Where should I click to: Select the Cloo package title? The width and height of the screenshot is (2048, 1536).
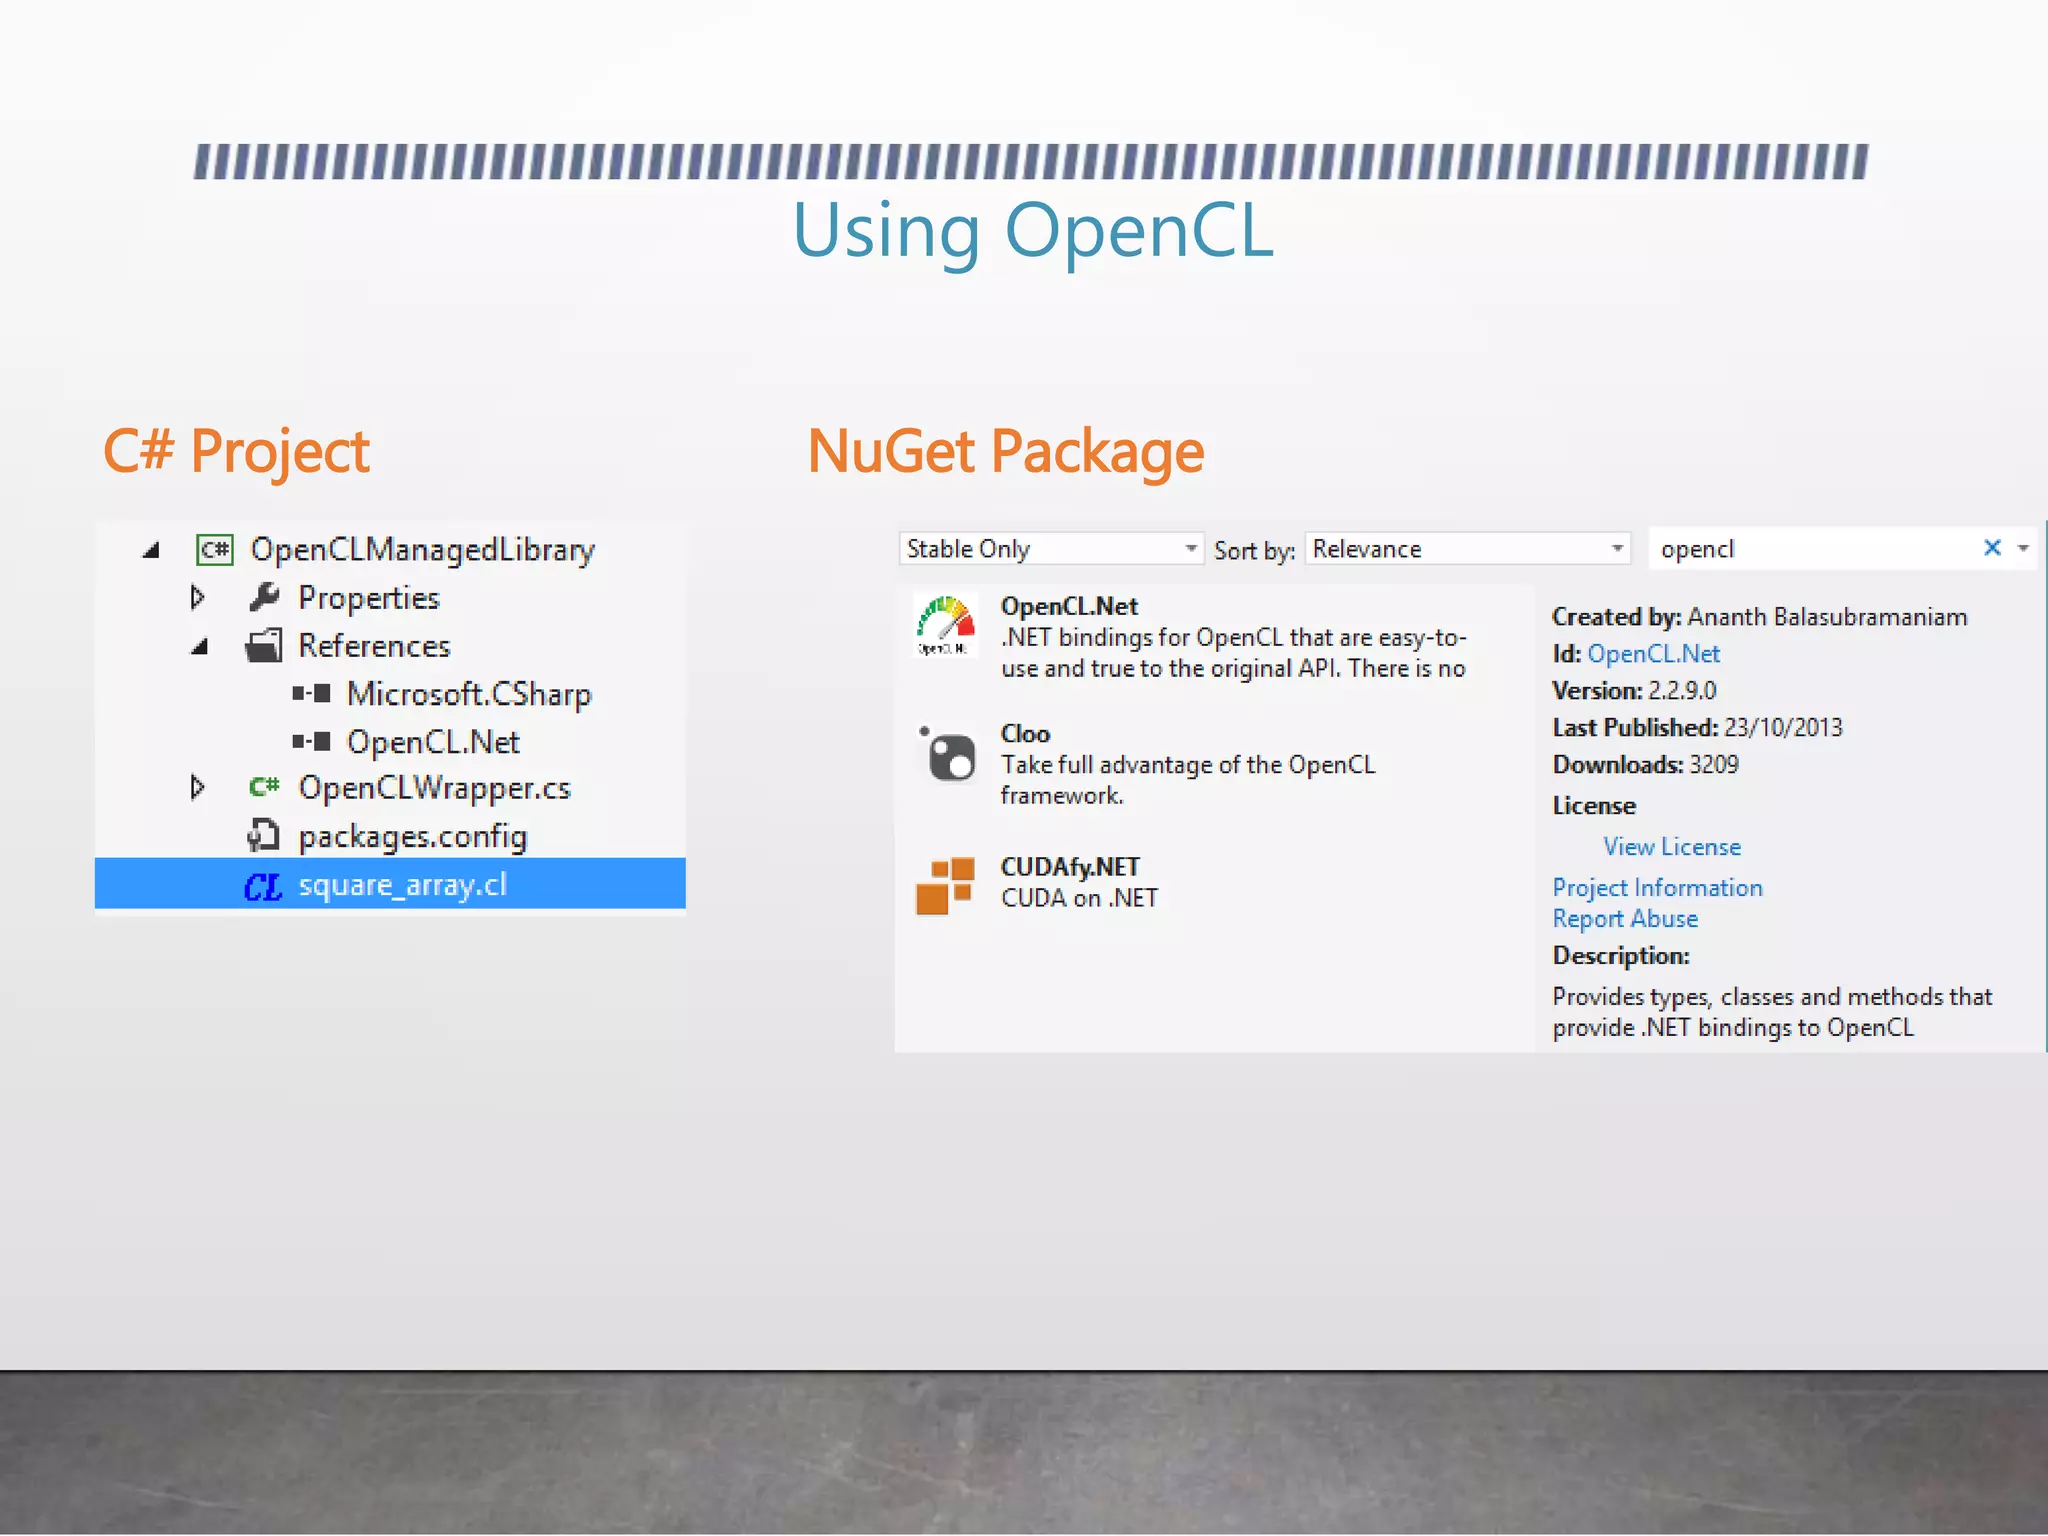point(1025,734)
